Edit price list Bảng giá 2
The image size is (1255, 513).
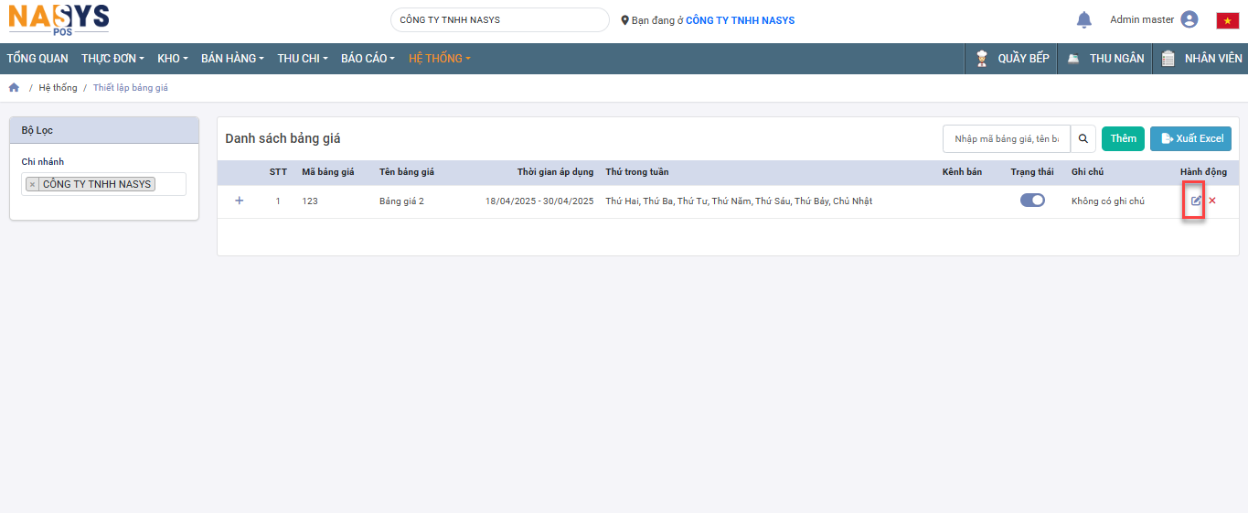point(1195,201)
